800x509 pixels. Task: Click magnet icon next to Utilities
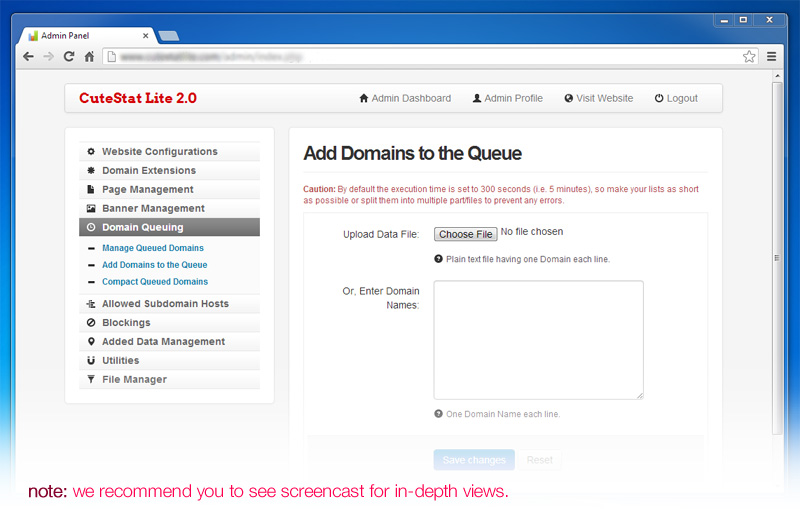[x=91, y=360]
